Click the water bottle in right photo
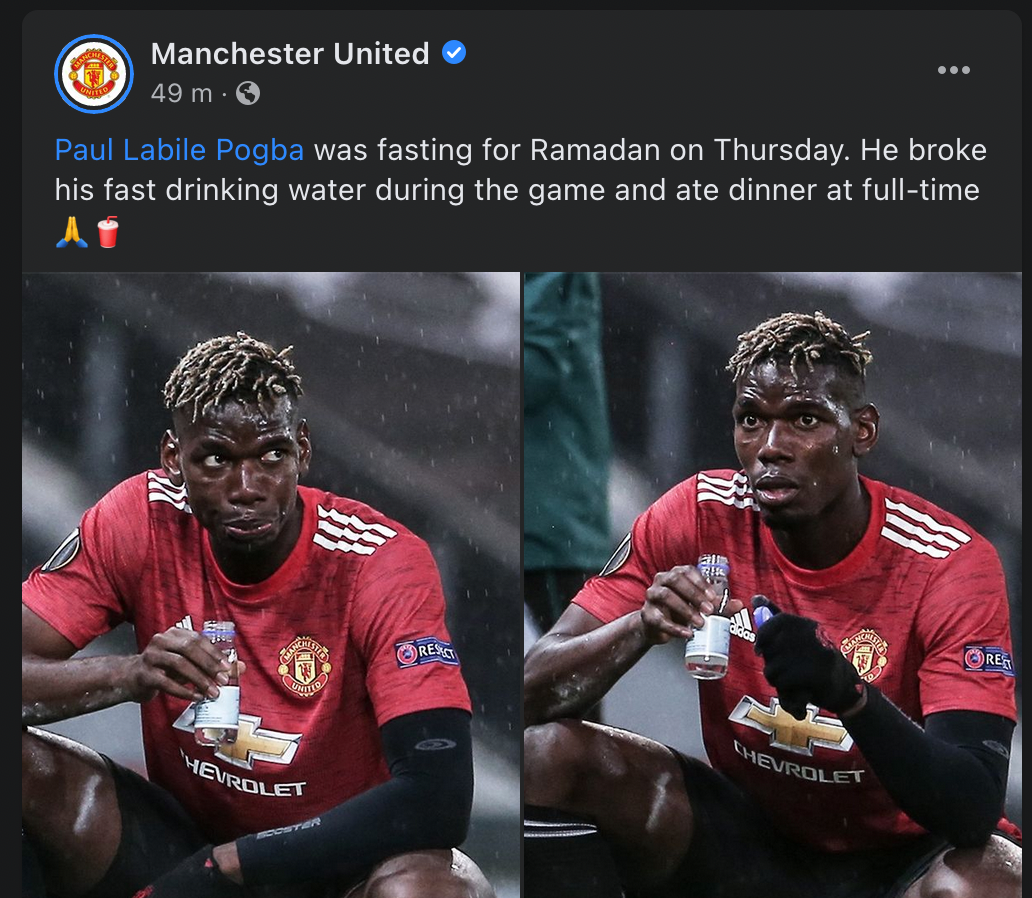This screenshot has width=1032, height=898. (x=708, y=617)
